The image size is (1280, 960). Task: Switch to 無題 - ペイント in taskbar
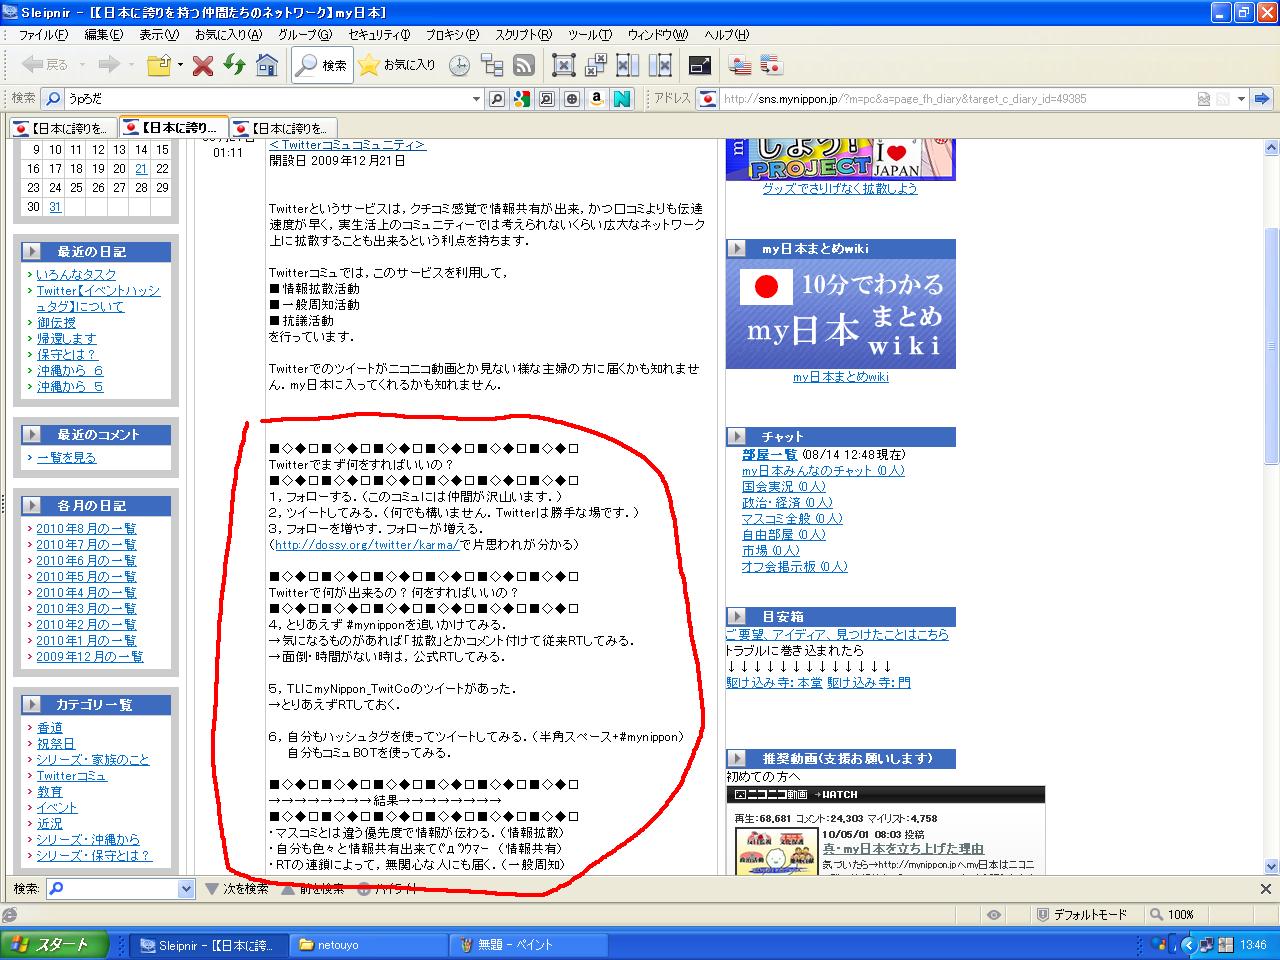tap(530, 945)
